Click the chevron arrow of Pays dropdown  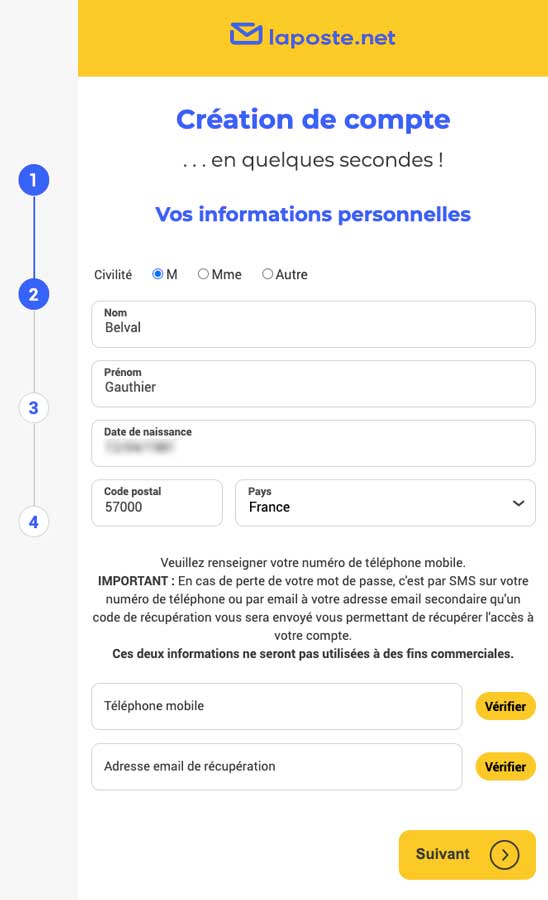pos(518,503)
